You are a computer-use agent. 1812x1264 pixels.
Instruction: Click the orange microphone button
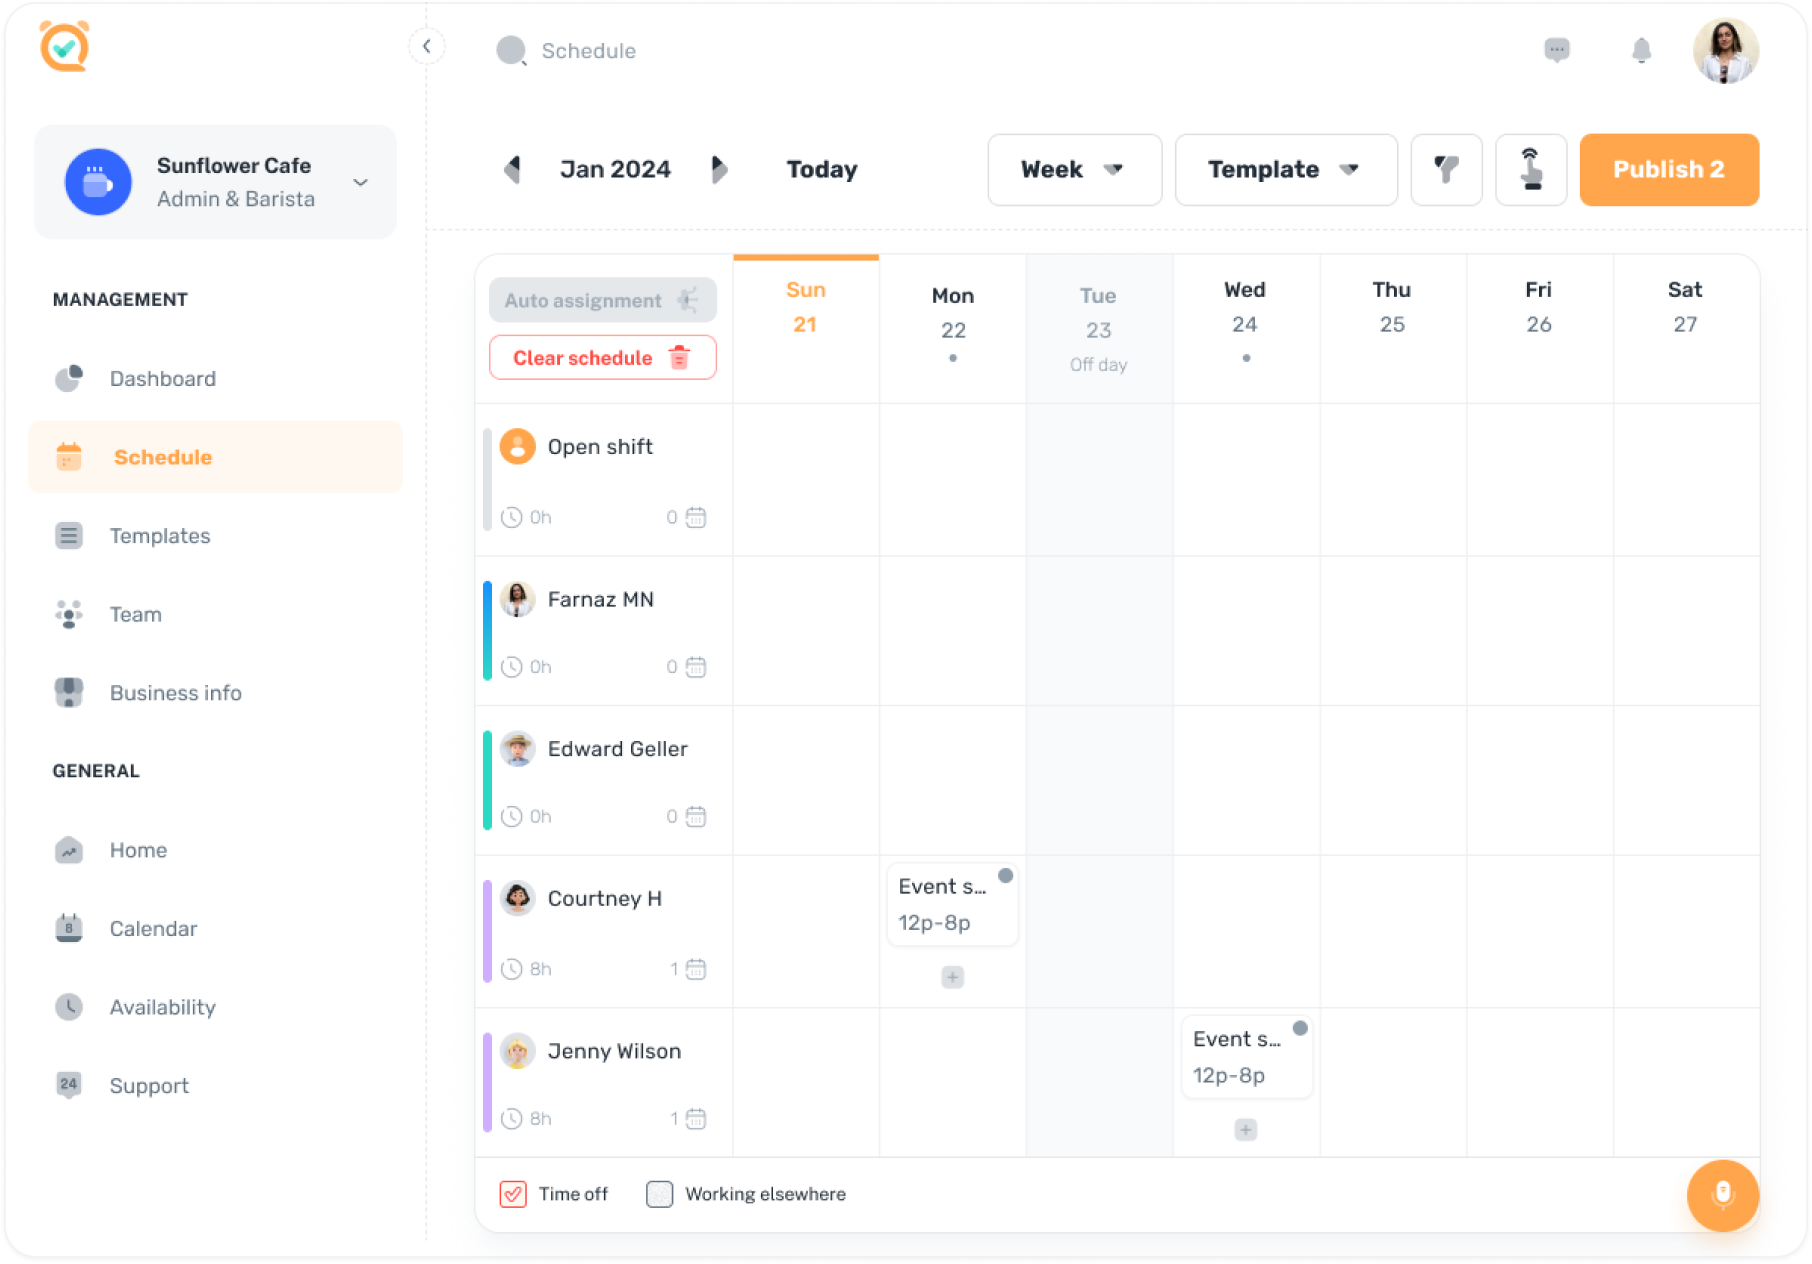(1722, 1194)
